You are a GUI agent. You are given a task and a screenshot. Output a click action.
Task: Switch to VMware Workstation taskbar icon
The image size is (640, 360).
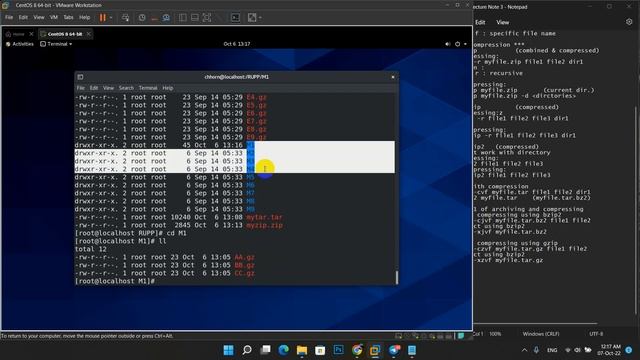(375, 350)
